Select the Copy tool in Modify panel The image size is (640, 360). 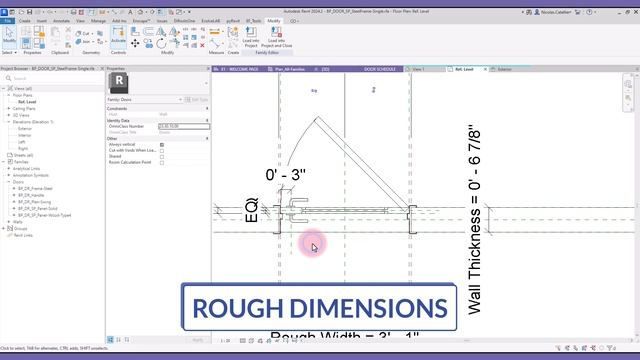(x=148, y=43)
